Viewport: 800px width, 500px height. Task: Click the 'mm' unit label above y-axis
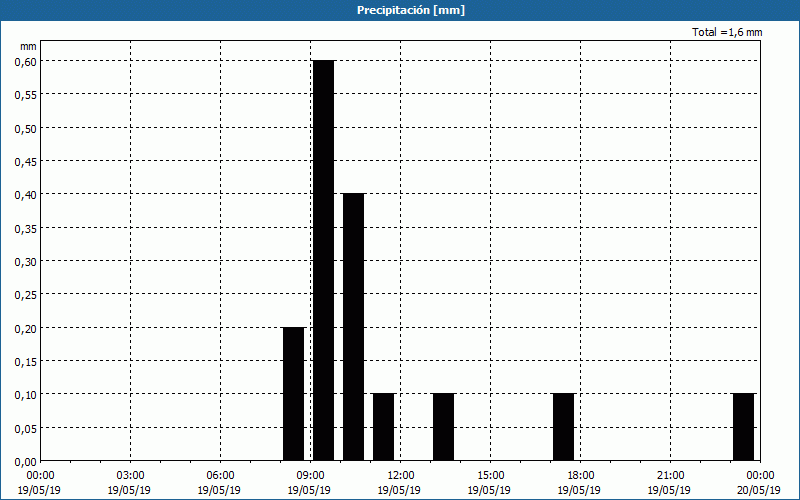[29, 46]
